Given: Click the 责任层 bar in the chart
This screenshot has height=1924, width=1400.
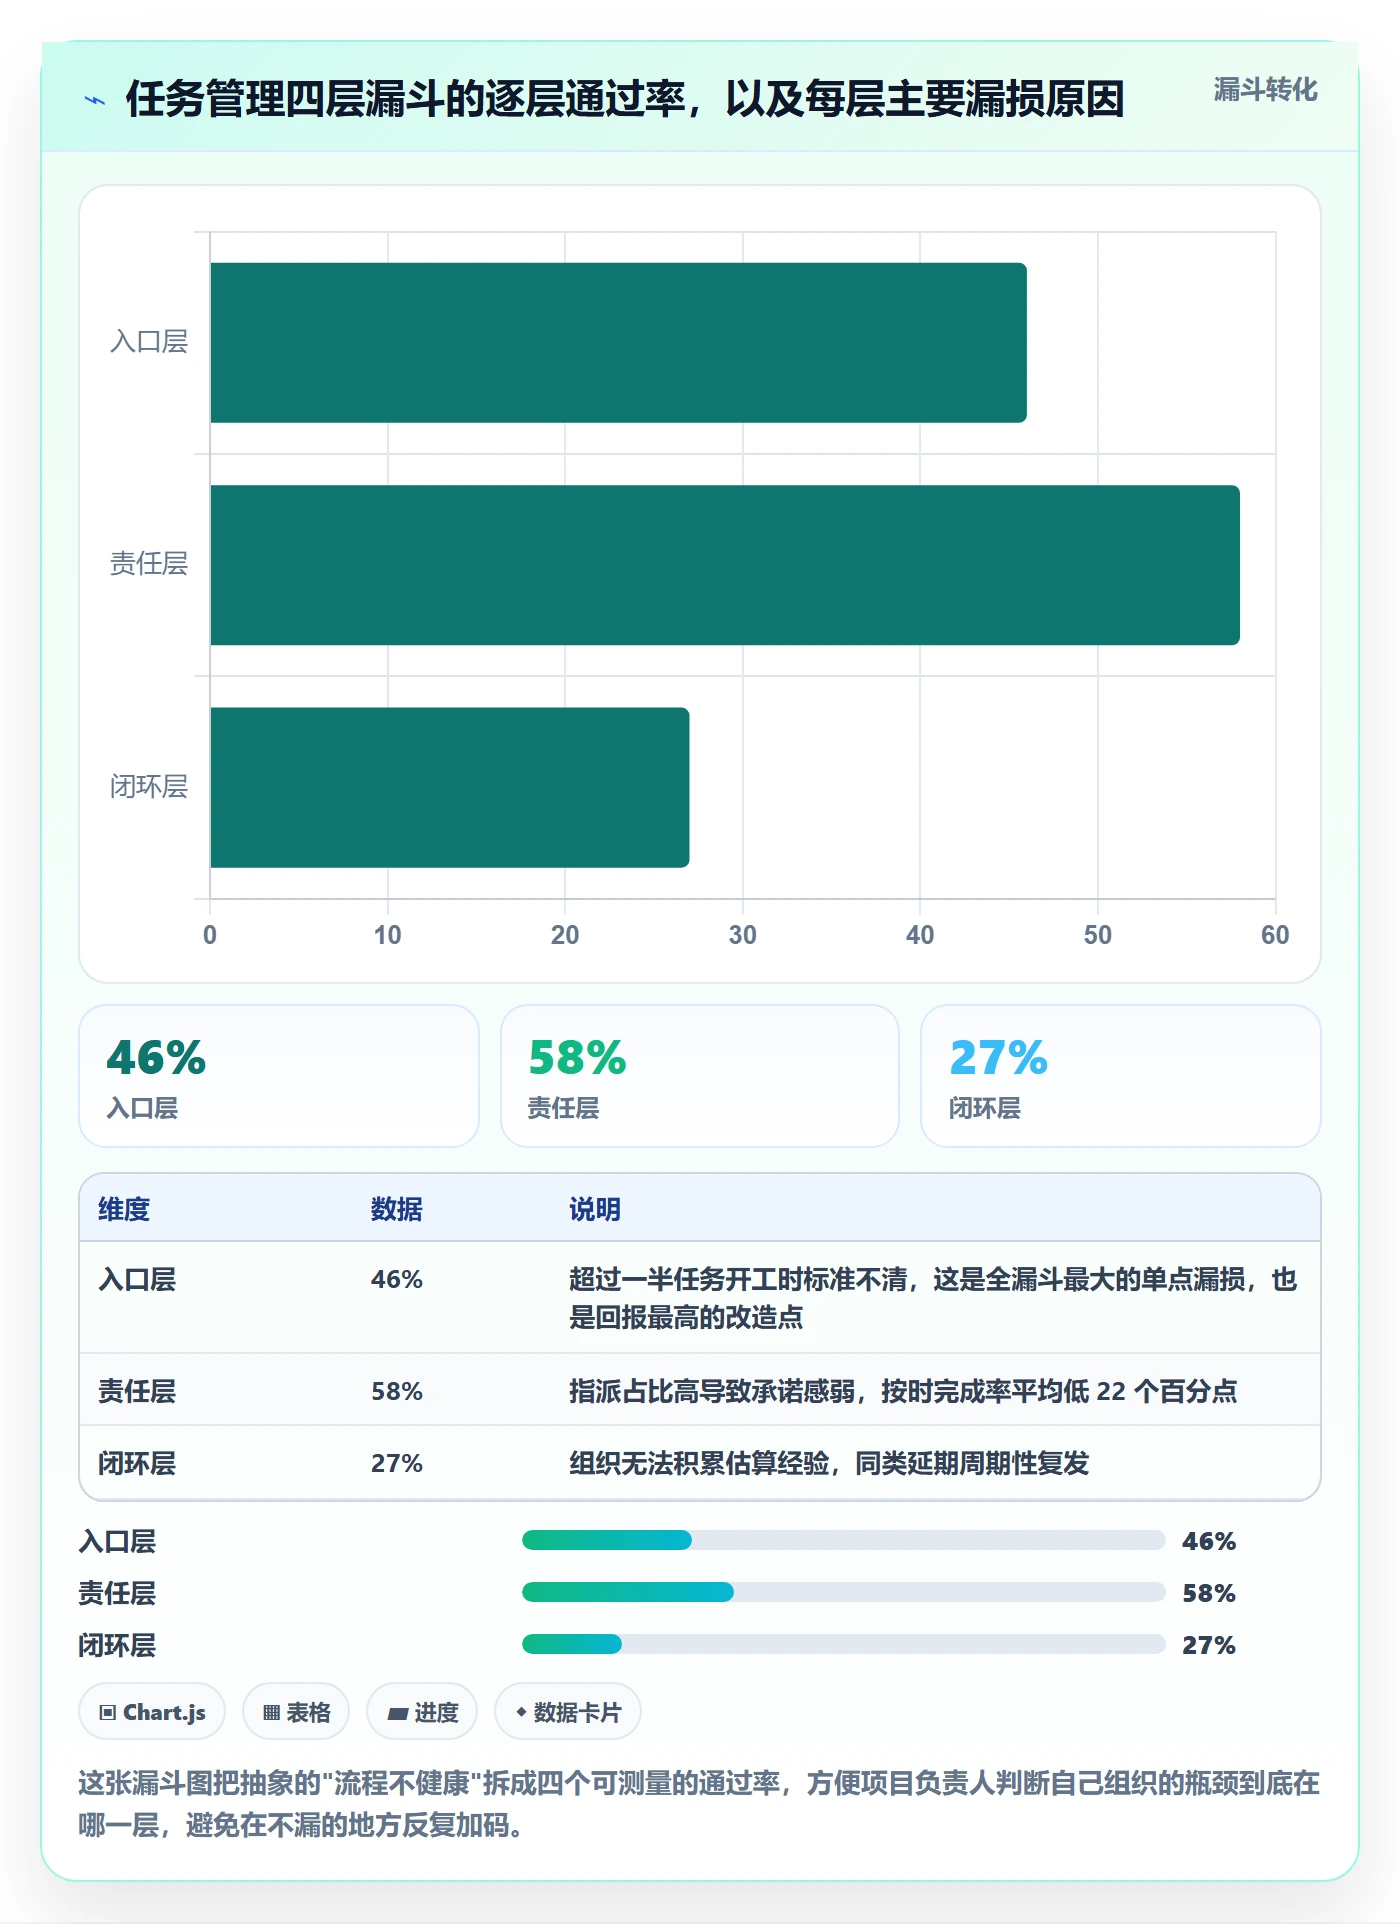Looking at the screenshot, I should click(x=725, y=565).
